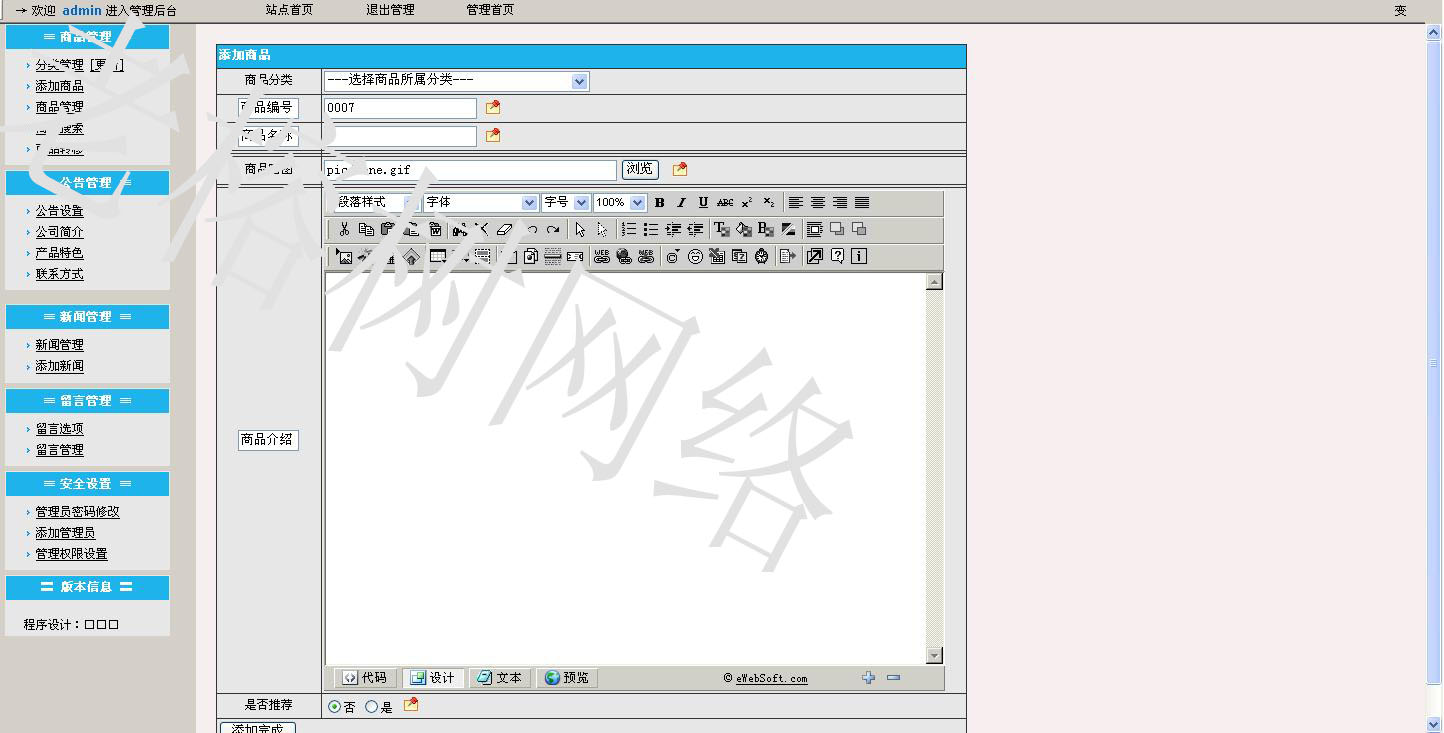Focus the 商品编号 field containing 0007
The width and height of the screenshot is (1444, 733).
400,108
